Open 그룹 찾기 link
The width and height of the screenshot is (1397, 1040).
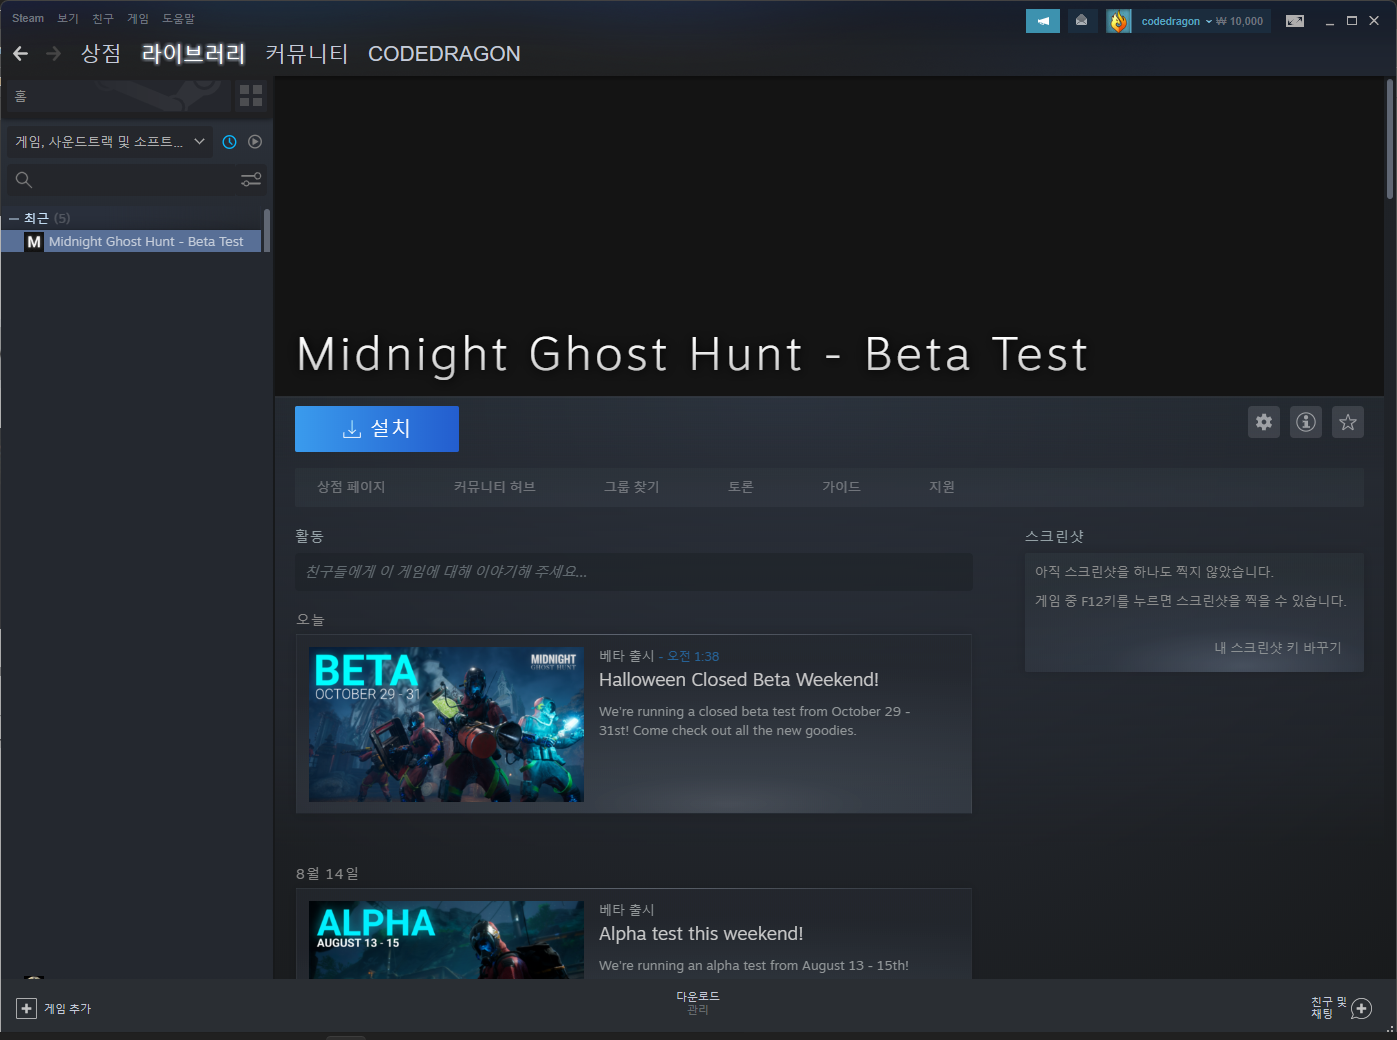632,487
